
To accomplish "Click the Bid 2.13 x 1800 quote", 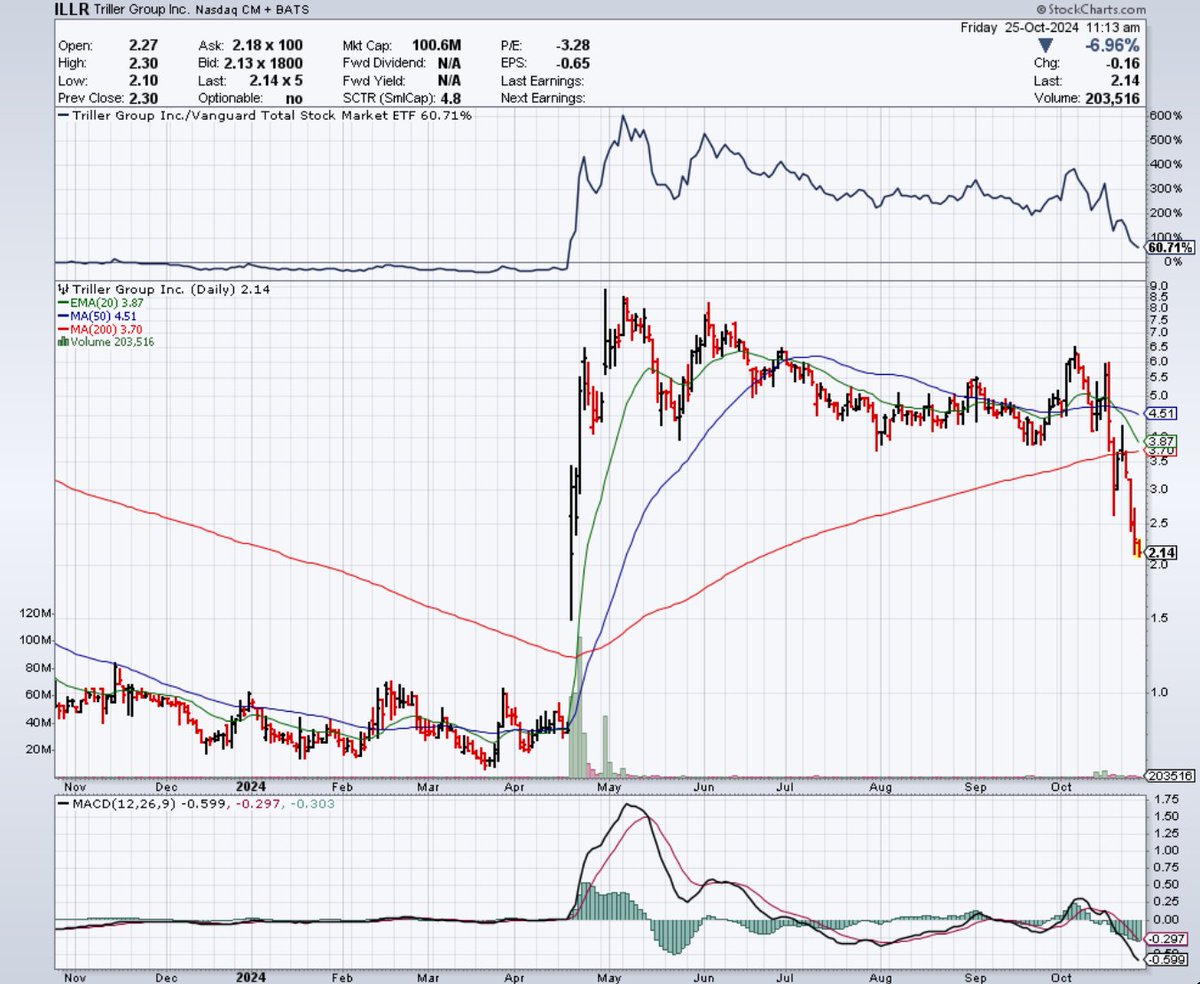I will [x=264, y=64].
